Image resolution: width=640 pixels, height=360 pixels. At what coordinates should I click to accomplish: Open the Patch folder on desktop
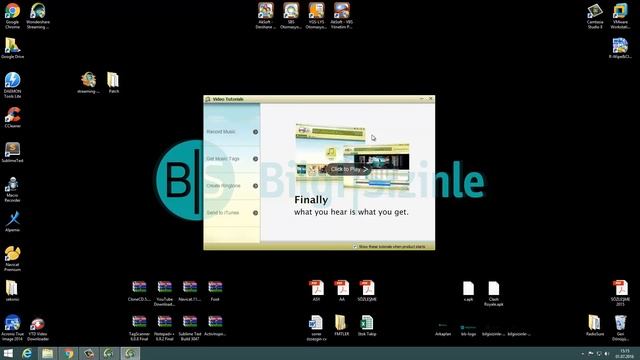[113, 82]
